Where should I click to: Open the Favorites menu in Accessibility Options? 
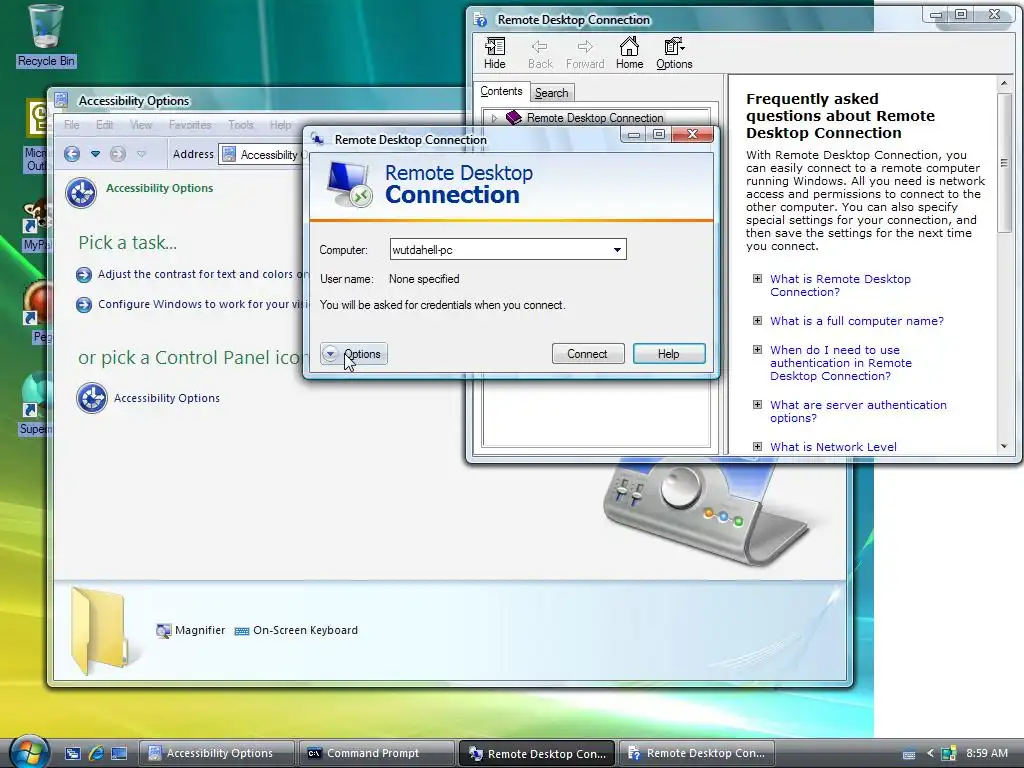190,125
